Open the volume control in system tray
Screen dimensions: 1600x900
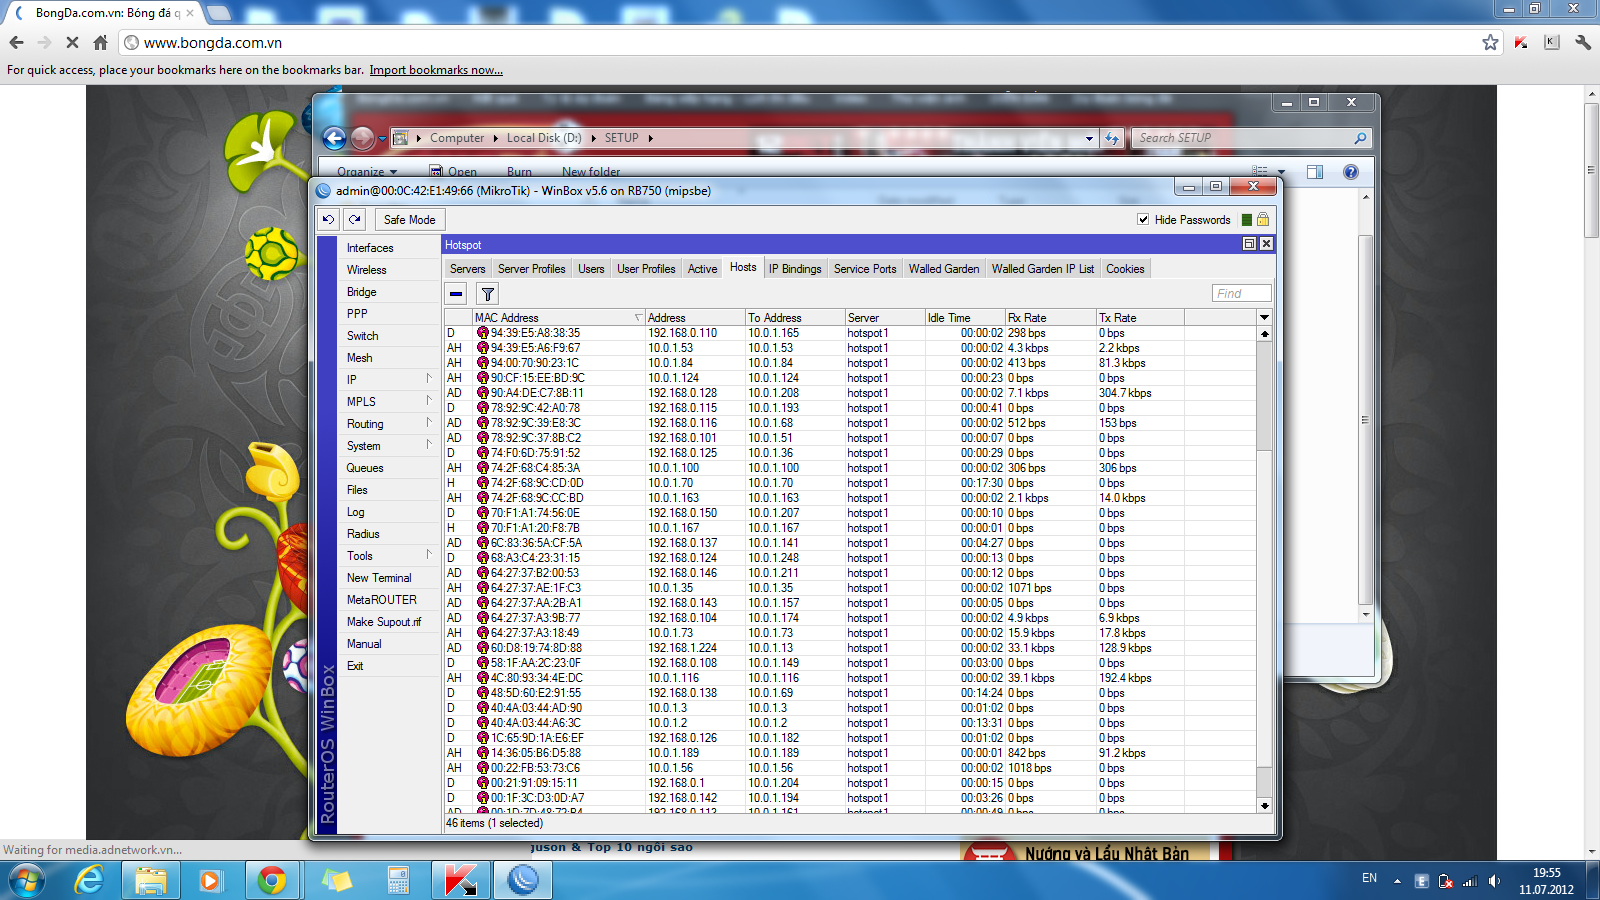coord(1494,881)
